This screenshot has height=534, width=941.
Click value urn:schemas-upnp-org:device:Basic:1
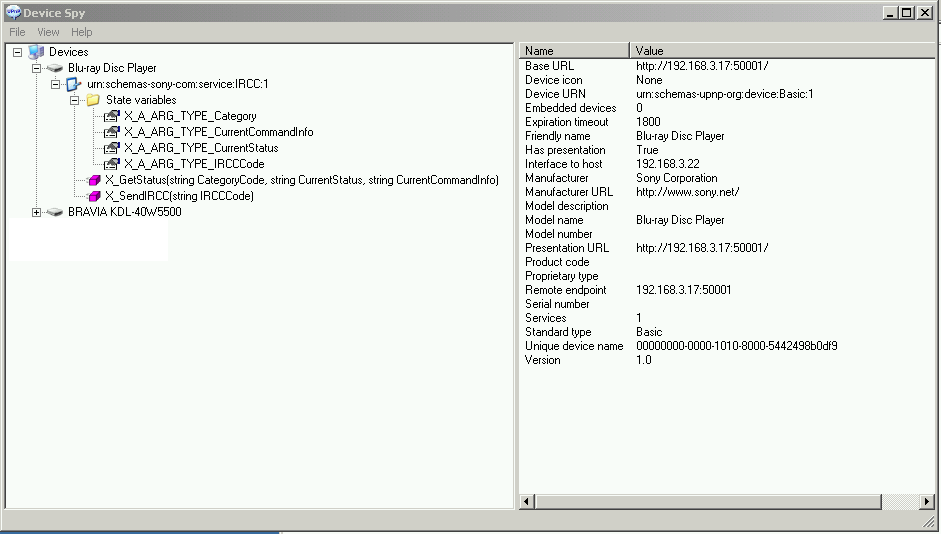click(725, 94)
